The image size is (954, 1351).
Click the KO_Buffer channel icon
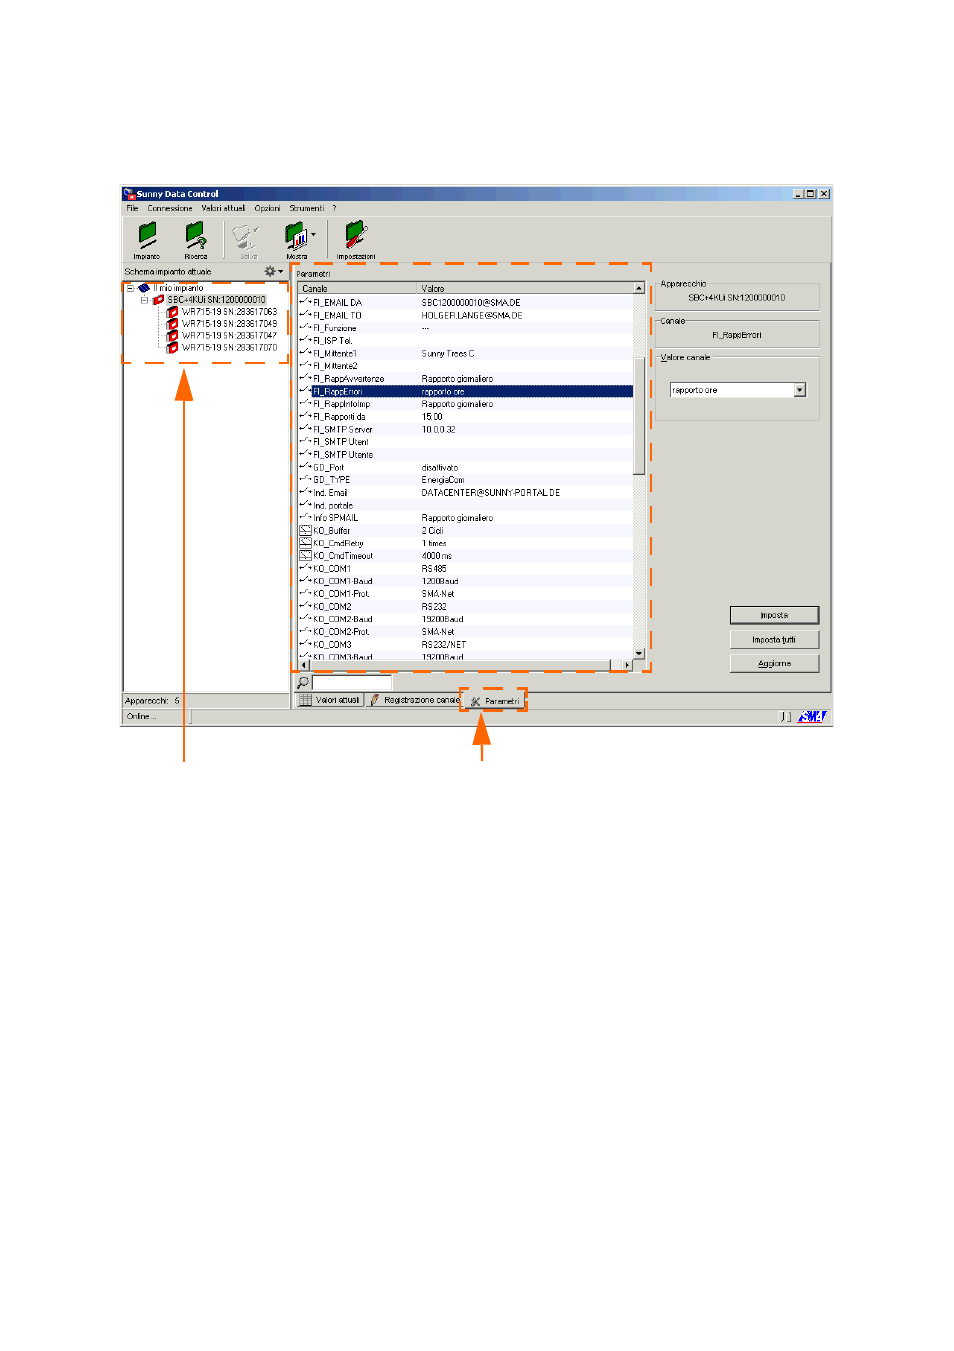[x=306, y=531]
